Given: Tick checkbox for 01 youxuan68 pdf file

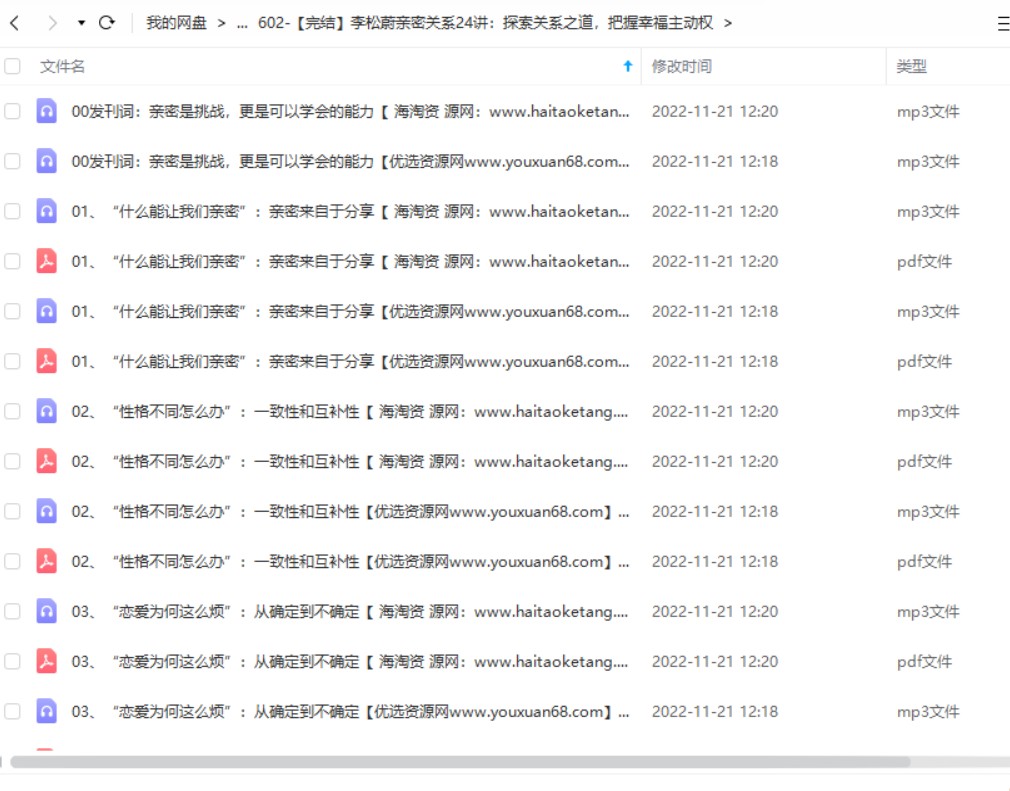Looking at the screenshot, I should (12, 361).
